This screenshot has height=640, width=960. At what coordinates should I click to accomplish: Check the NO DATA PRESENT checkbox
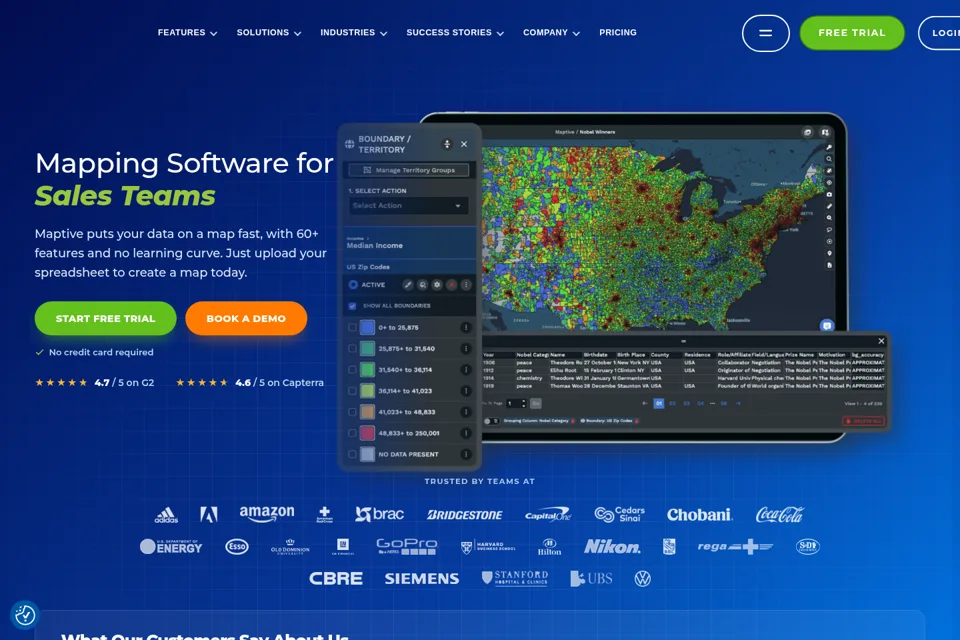(352, 454)
